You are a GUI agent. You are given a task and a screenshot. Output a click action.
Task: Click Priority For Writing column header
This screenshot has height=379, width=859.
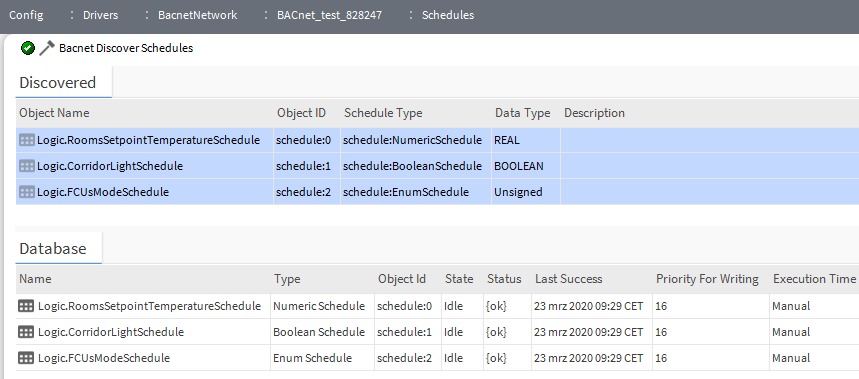tap(707, 279)
